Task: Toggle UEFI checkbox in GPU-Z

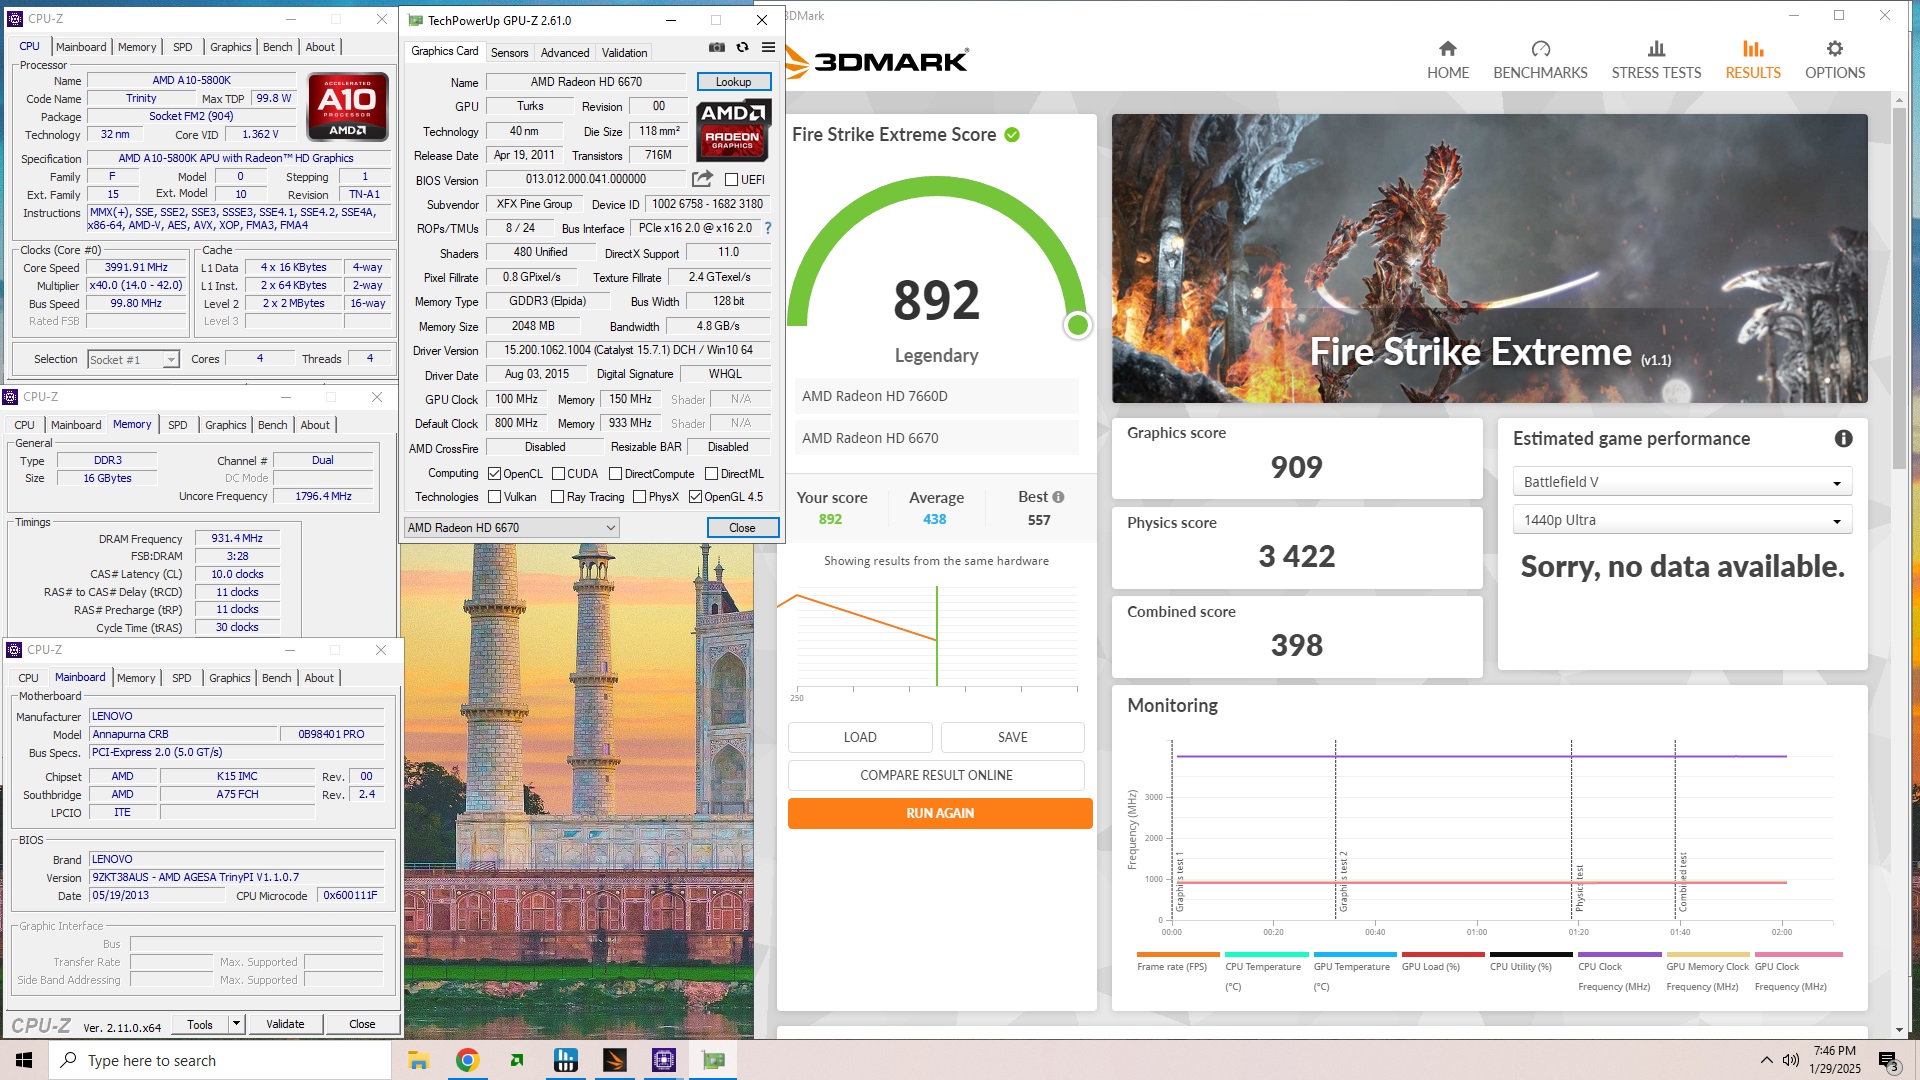Action: (x=732, y=180)
